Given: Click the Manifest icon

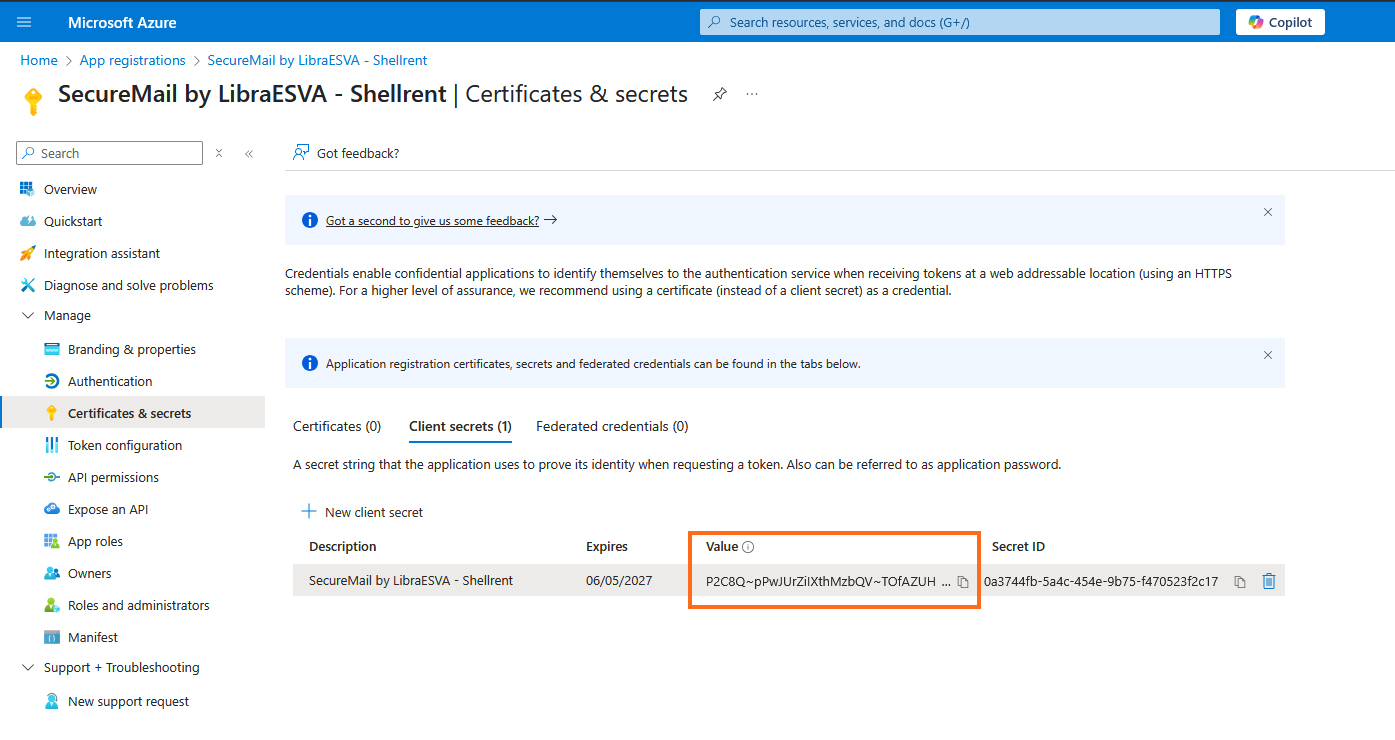Looking at the screenshot, I should [51, 637].
